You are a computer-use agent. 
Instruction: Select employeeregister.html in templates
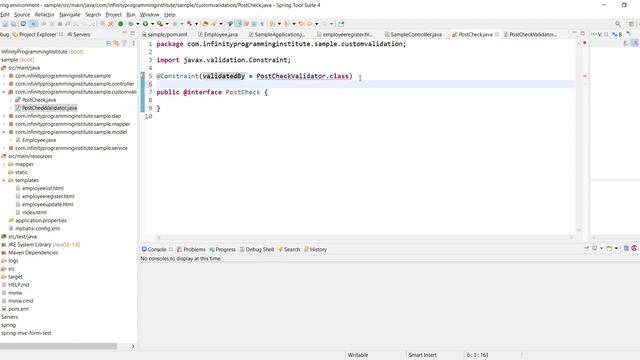click(x=48, y=196)
